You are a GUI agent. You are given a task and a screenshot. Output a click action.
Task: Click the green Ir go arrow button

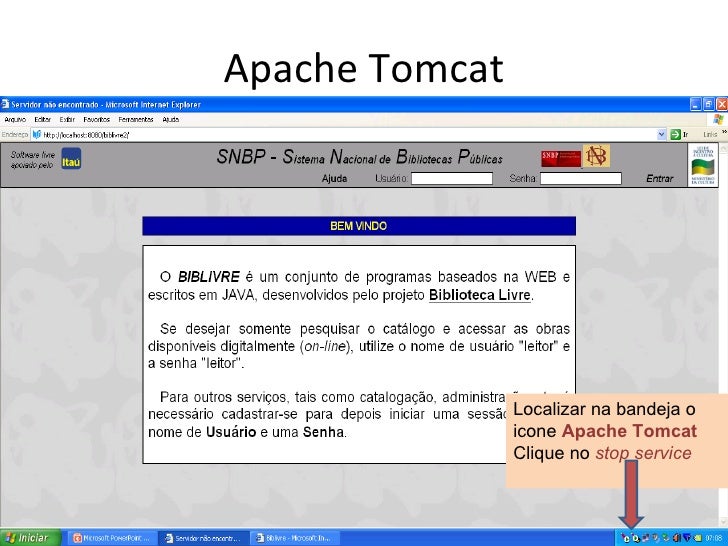point(675,135)
